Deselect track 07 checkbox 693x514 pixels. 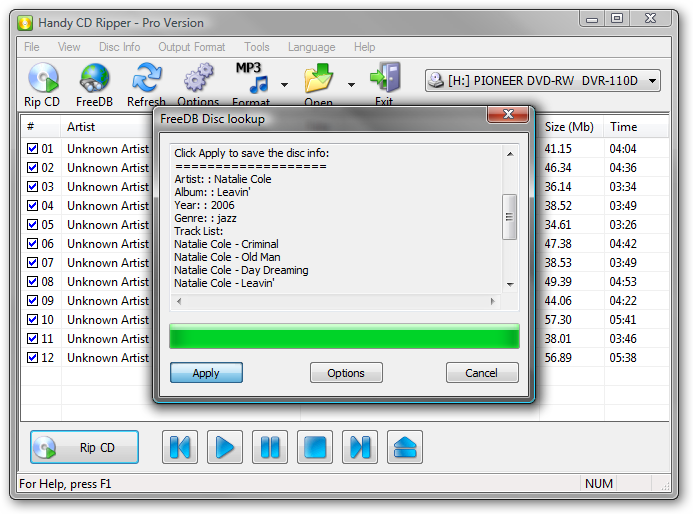pos(32,263)
